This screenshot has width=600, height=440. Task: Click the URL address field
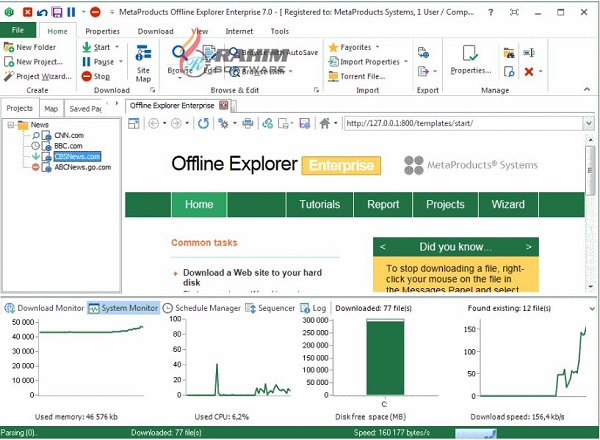coord(460,123)
